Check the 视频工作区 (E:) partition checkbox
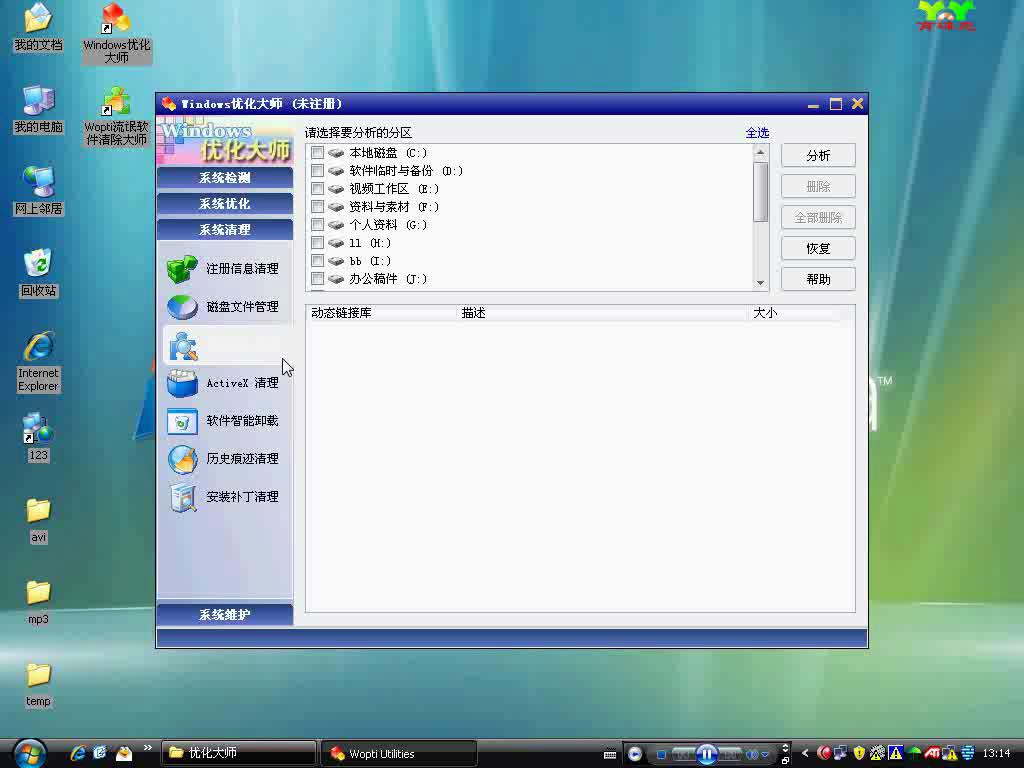Viewport: 1024px width, 768px height. [x=317, y=189]
